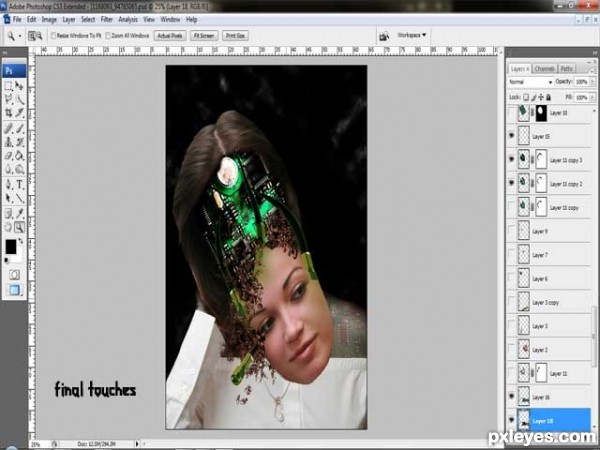The image size is (600, 450).
Task: Open the Normal blend mode dropdown
Action: (x=530, y=82)
